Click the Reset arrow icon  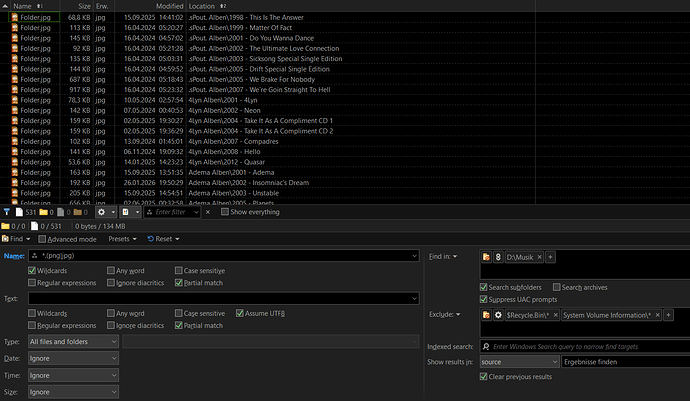pos(161,239)
